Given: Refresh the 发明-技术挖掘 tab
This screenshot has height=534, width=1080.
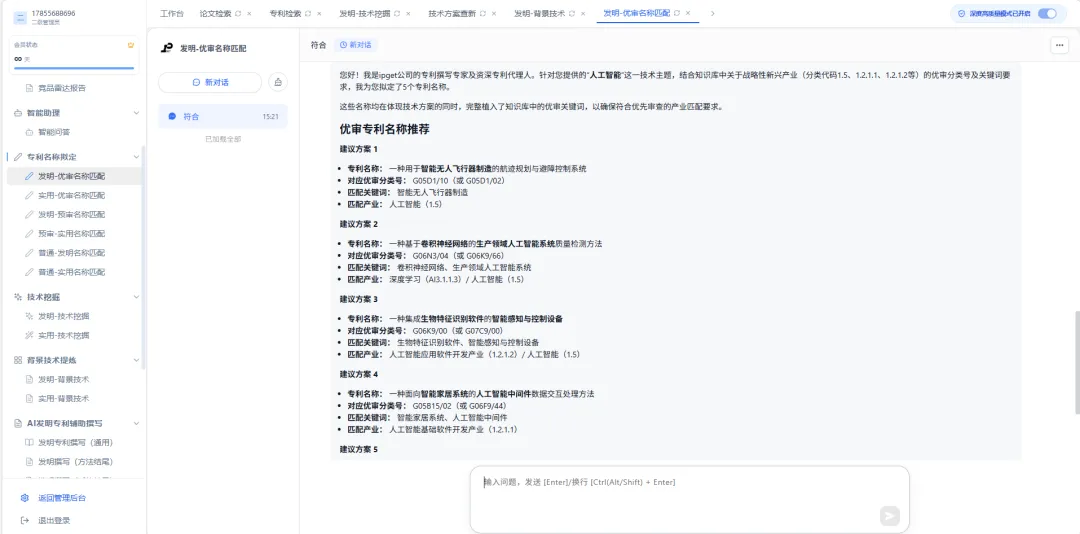Looking at the screenshot, I should (x=397, y=14).
